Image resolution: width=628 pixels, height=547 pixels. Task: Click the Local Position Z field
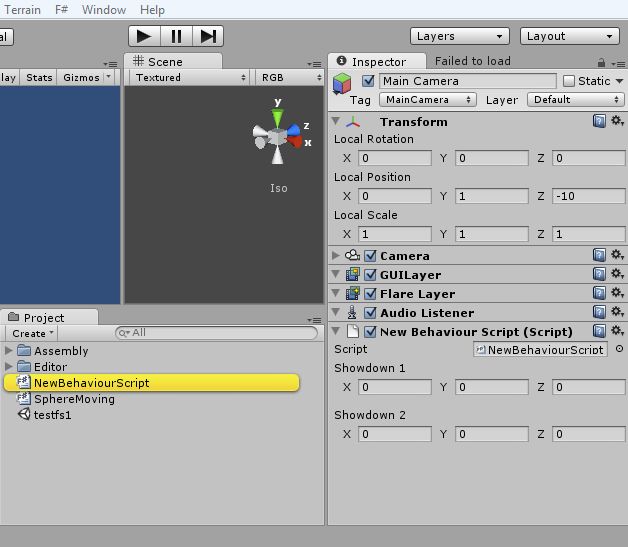(x=589, y=196)
